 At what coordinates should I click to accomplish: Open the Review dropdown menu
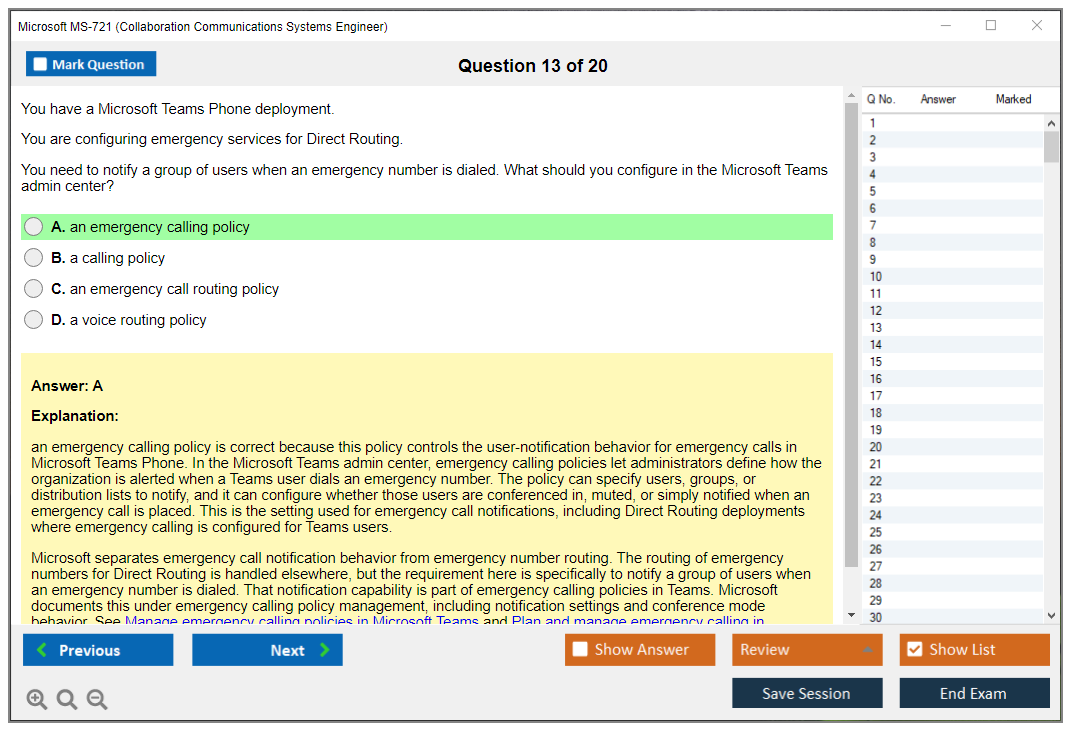(807, 649)
